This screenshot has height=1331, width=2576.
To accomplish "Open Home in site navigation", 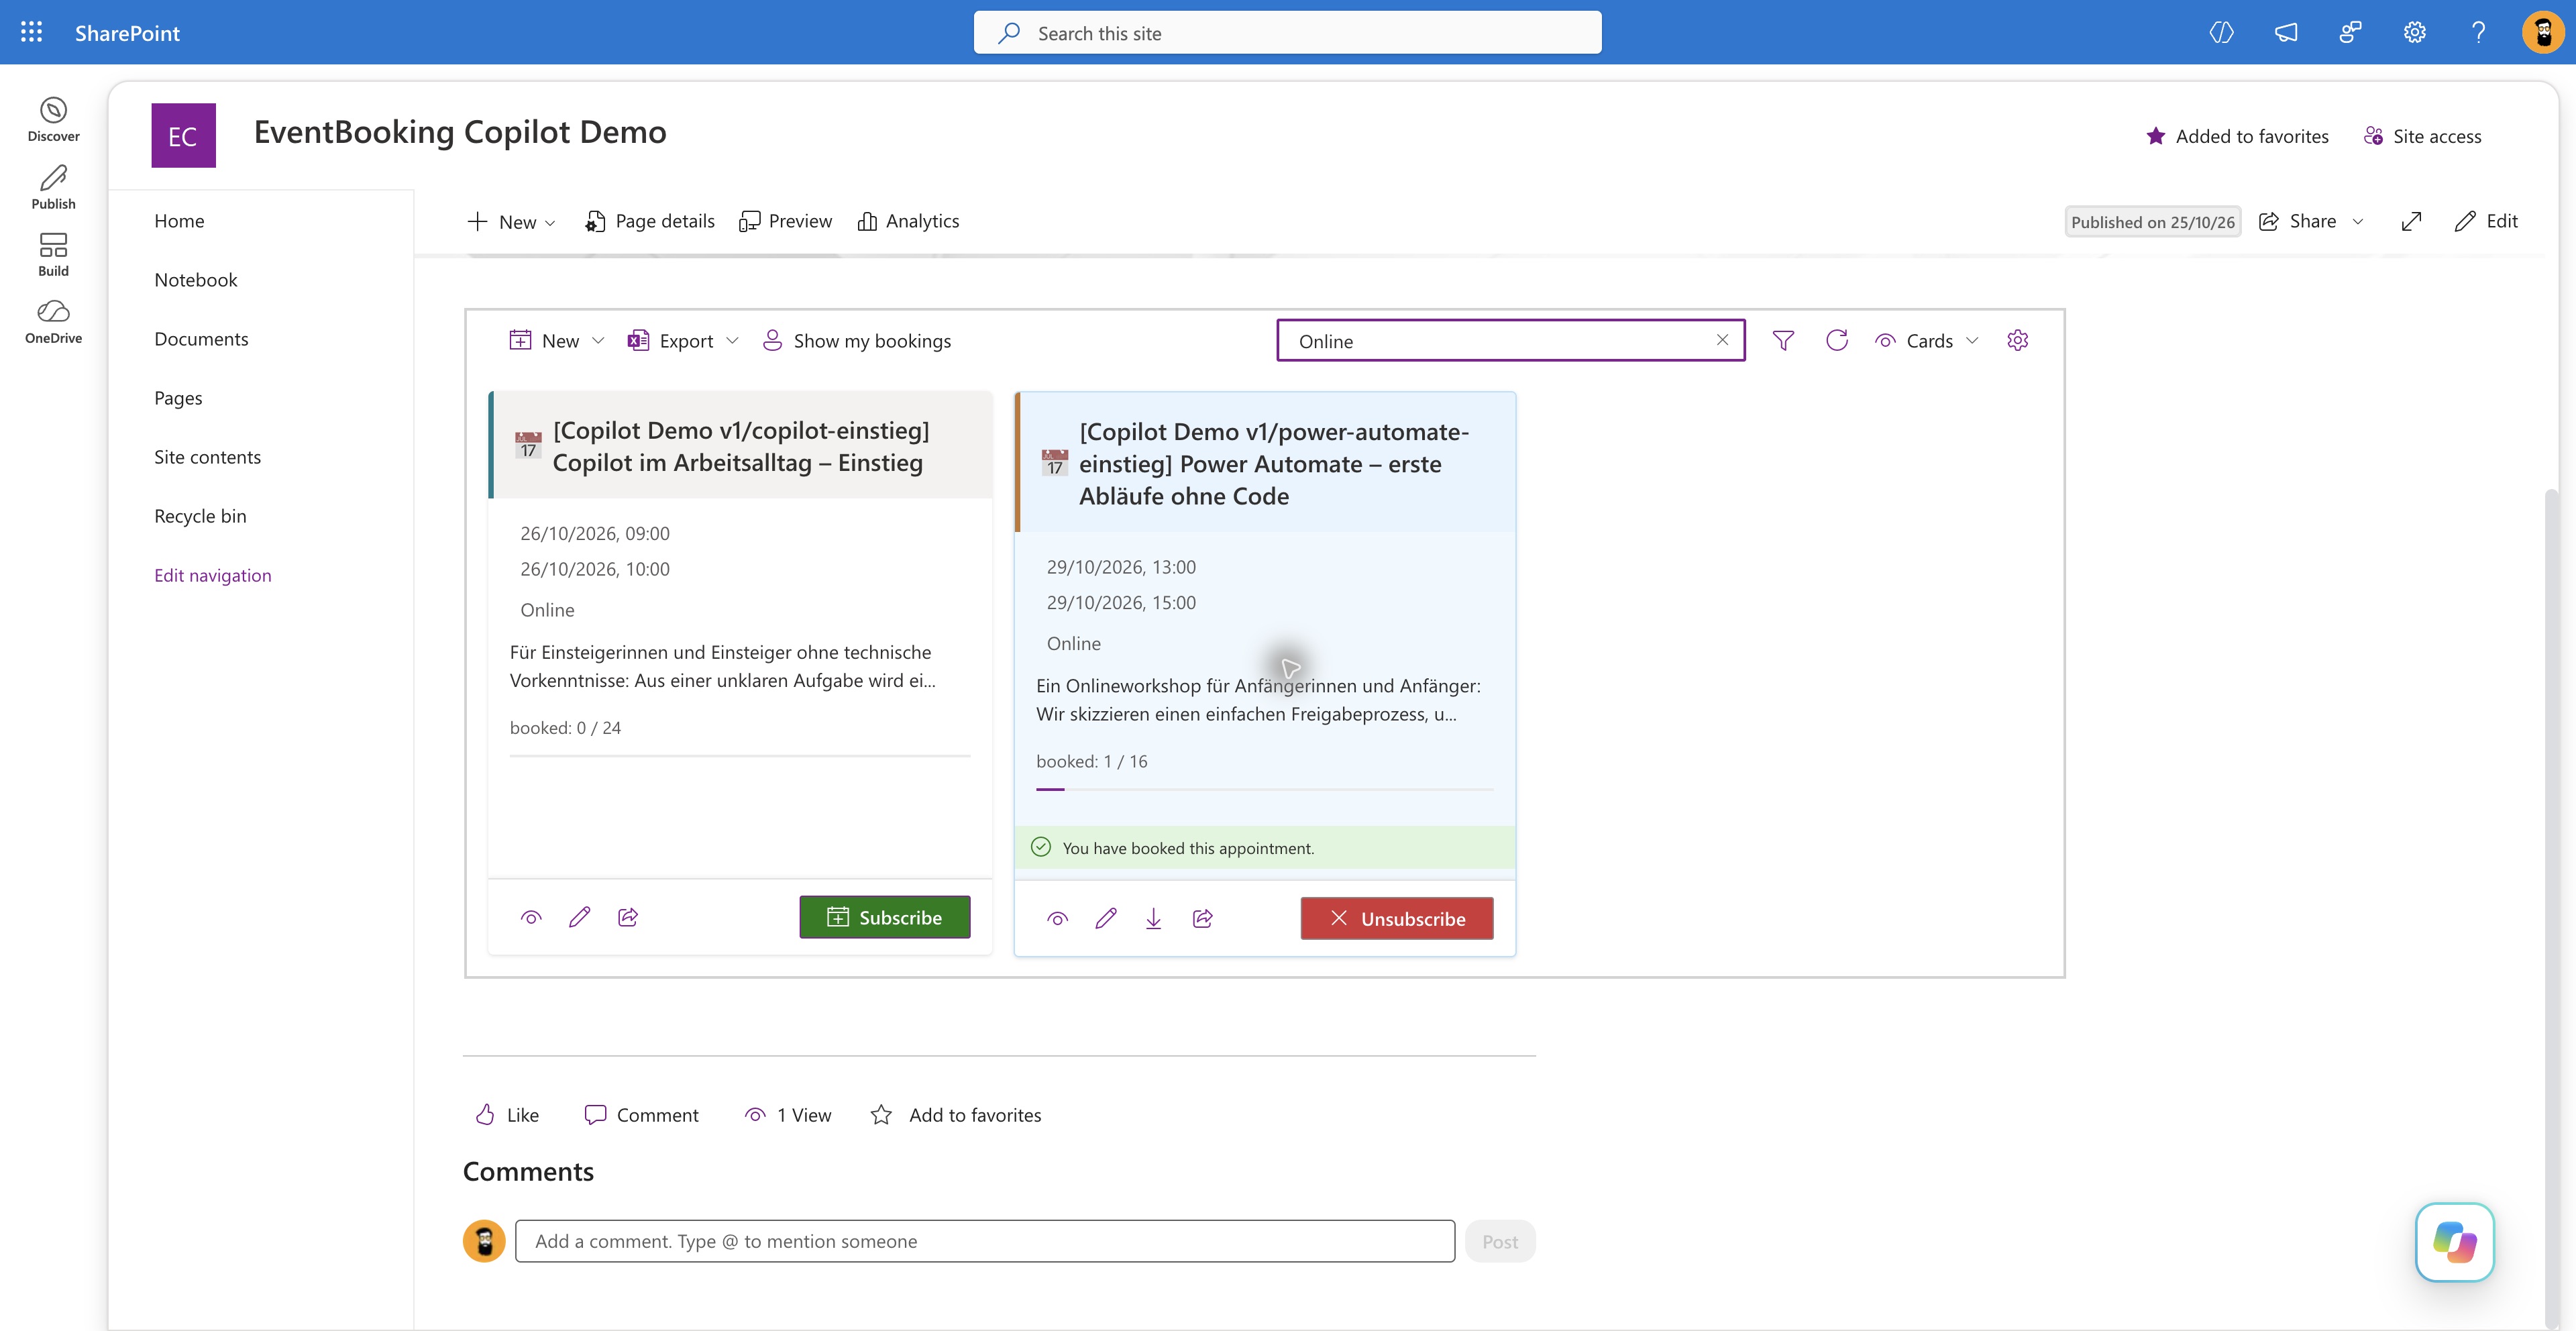I will [x=179, y=220].
